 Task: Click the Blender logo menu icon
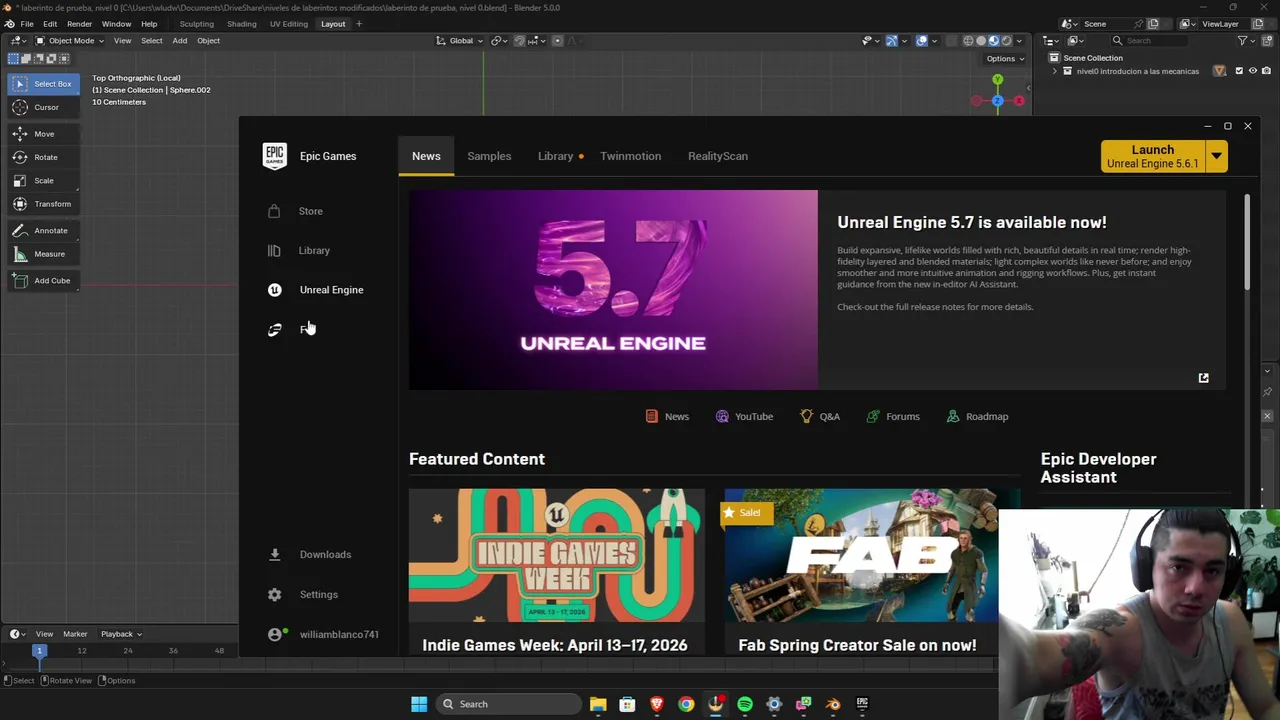point(9,24)
